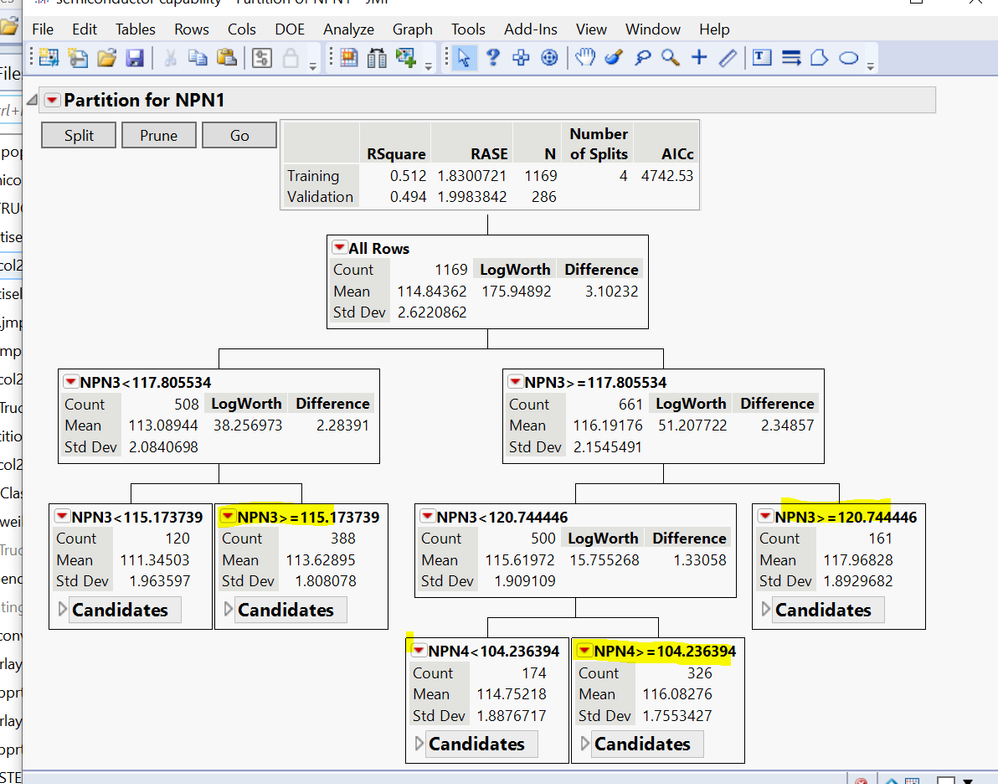998x784 pixels.
Task: Pick the Lasso selection tool
Action: 642,58
